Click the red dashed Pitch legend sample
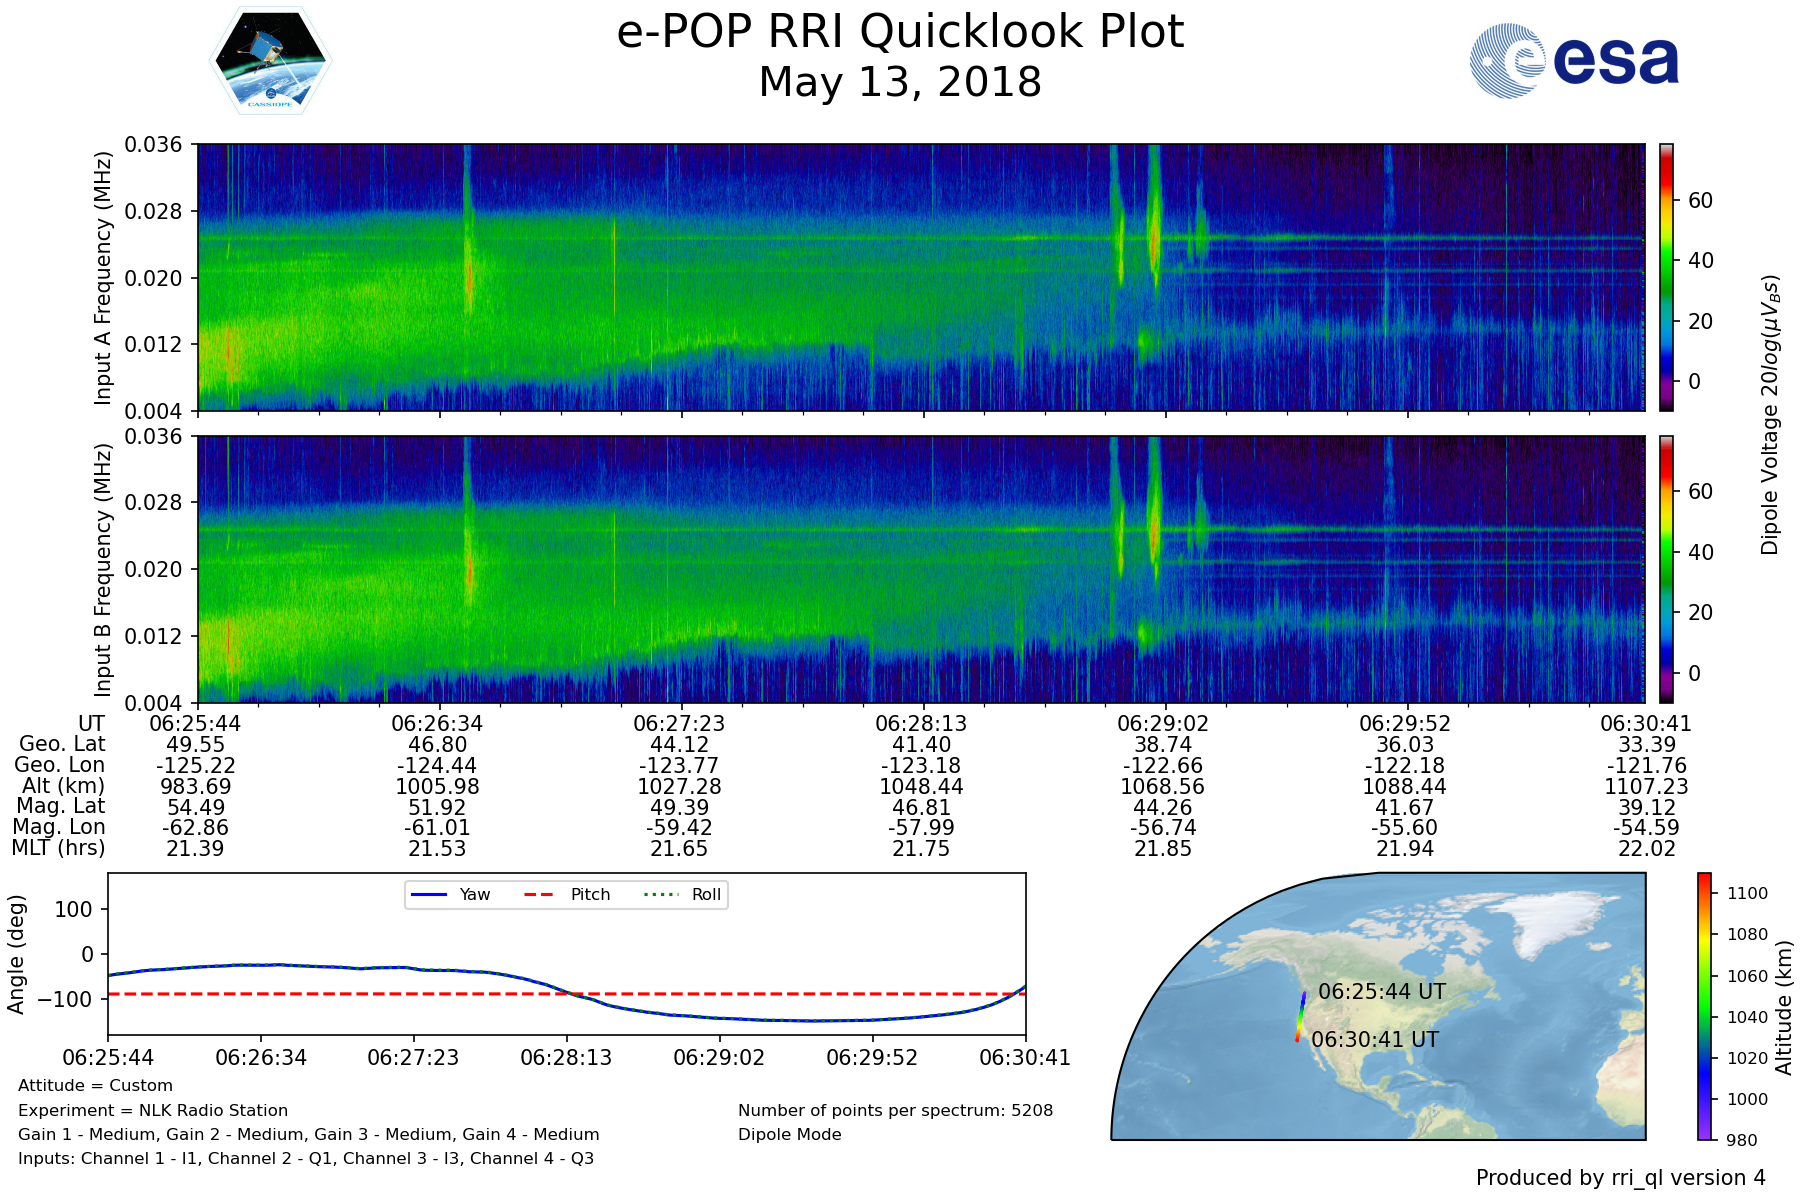Screen dimensions: 1800x1200 539,894
